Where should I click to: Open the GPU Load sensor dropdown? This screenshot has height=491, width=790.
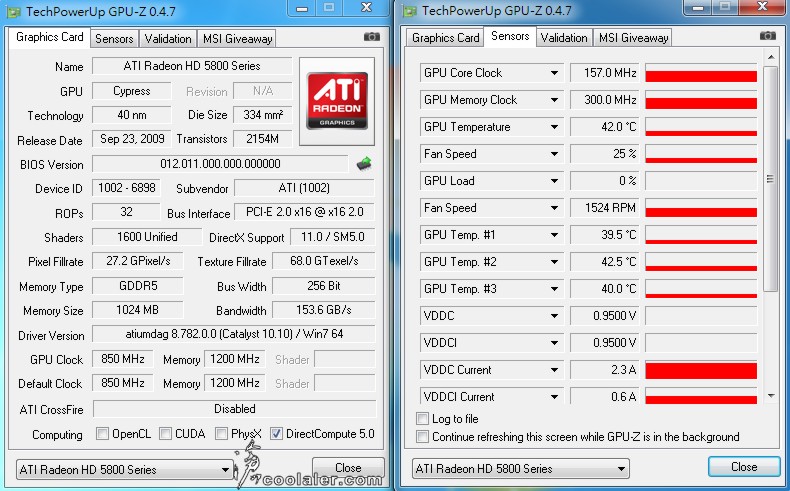point(554,181)
